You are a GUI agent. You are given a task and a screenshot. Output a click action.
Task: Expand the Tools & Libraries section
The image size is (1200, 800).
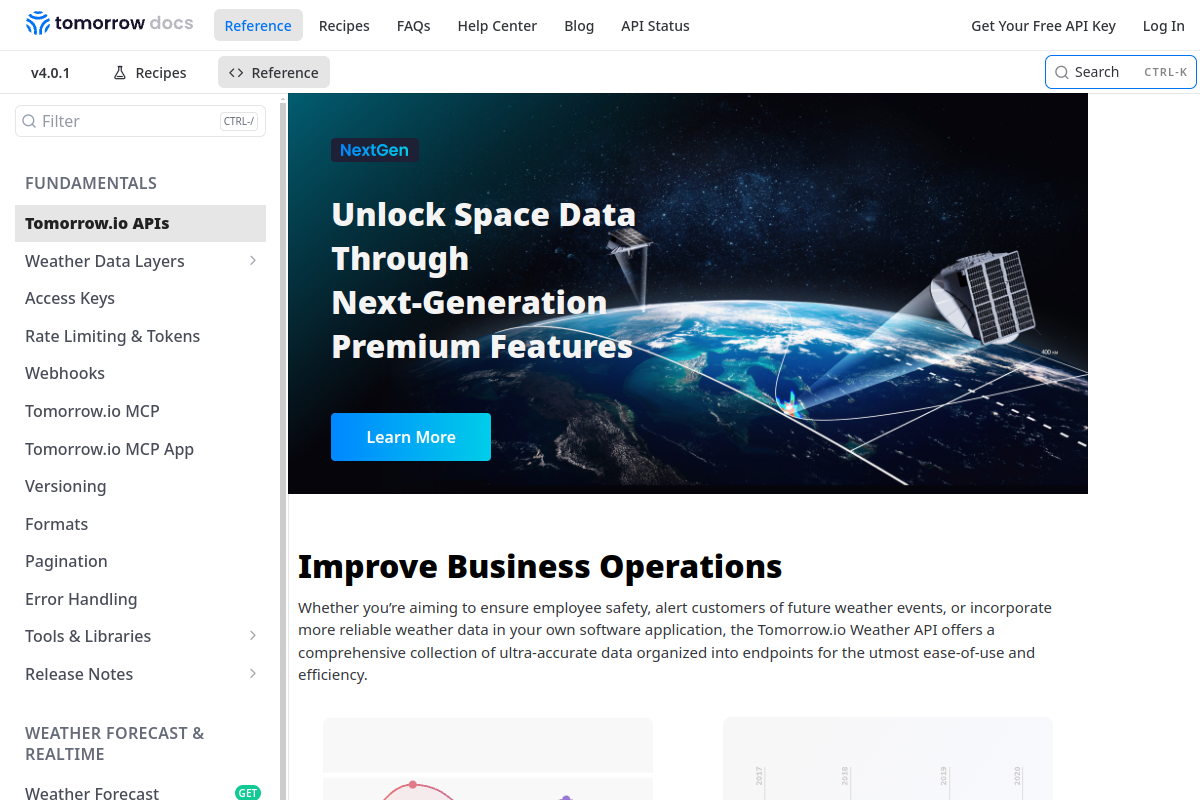tap(253, 636)
